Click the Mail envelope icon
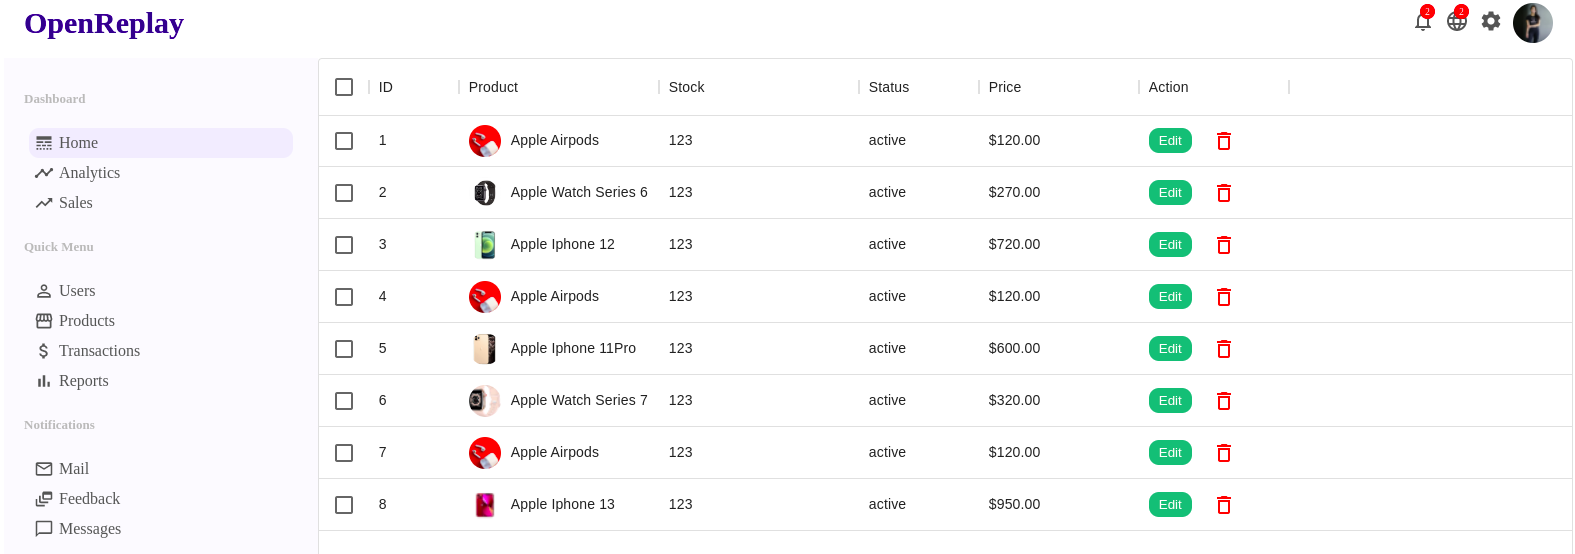The image size is (1575, 554). point(44,469)
